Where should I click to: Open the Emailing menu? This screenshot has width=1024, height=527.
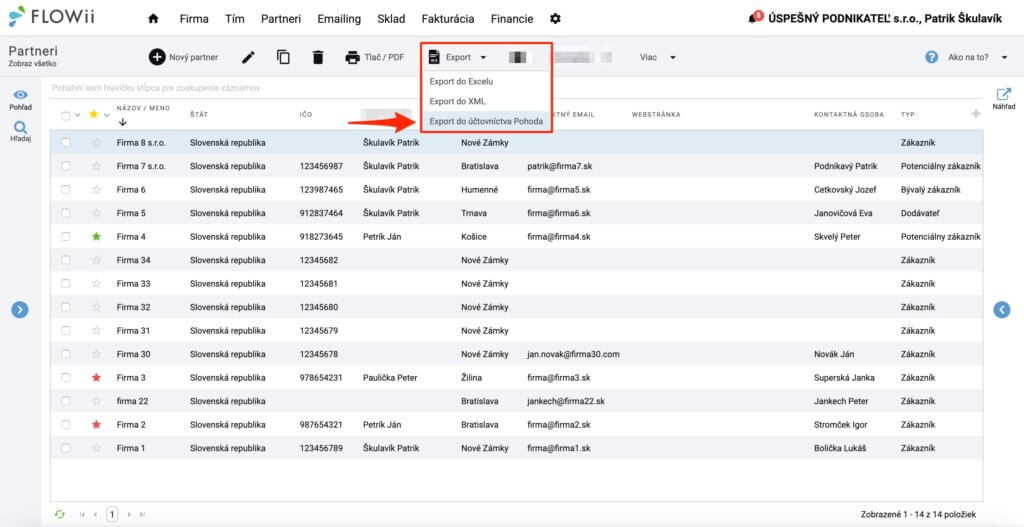pos(339,19)
